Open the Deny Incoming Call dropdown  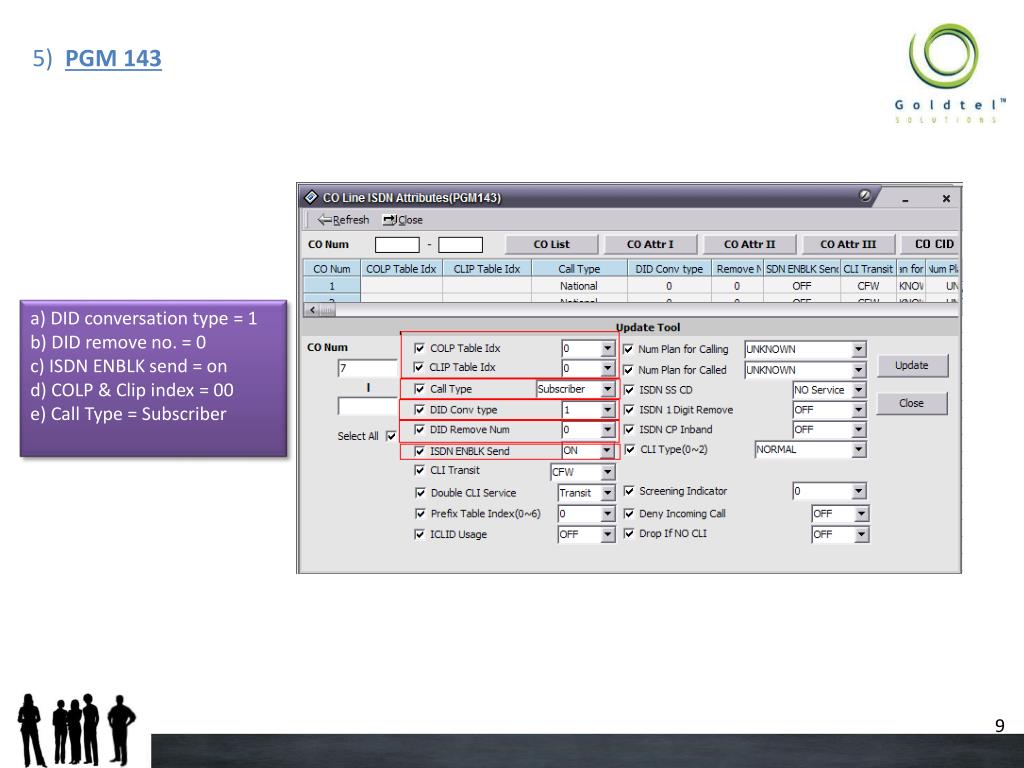coord(861,514)
